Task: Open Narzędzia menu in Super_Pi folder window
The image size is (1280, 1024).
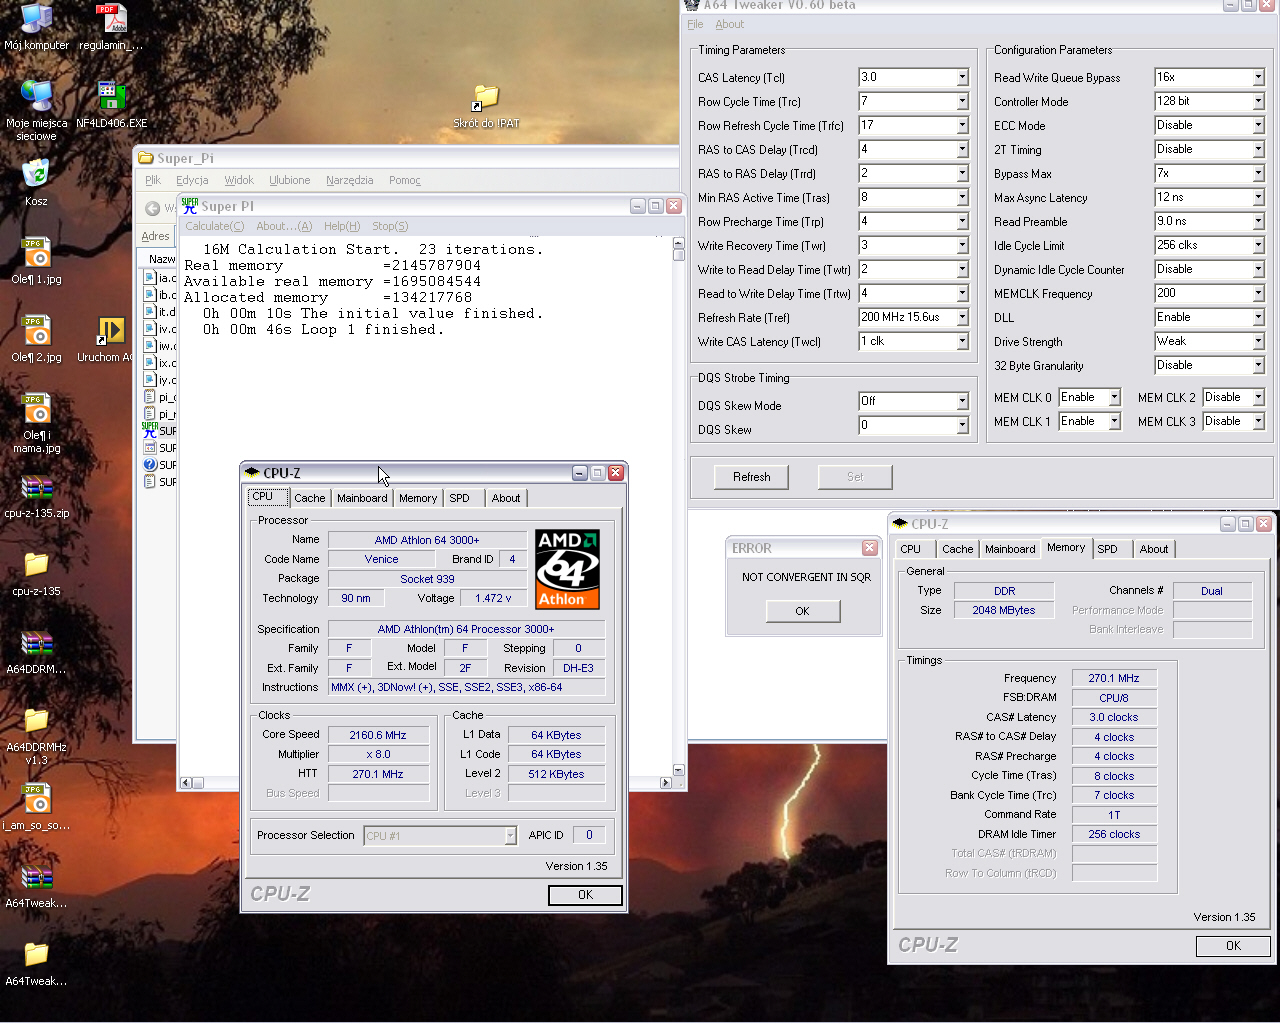Action: point(349,180)
